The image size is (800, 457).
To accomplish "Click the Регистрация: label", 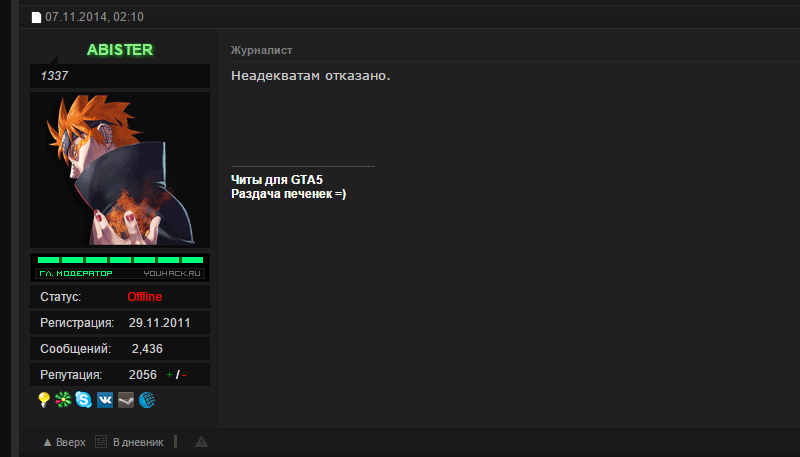I will 77,323.
